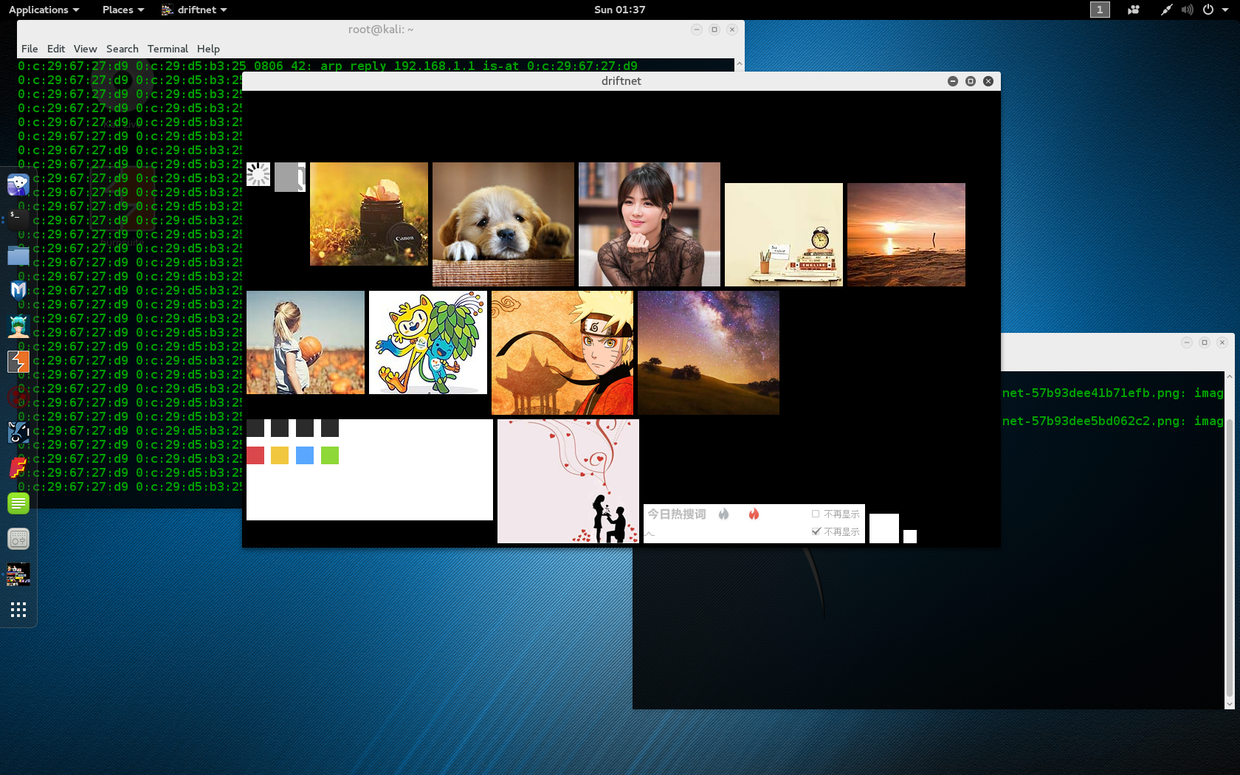Screen dimensions: 1240x775
Task: Open the network connection tray icon
Action: (x=1166, y=9)
